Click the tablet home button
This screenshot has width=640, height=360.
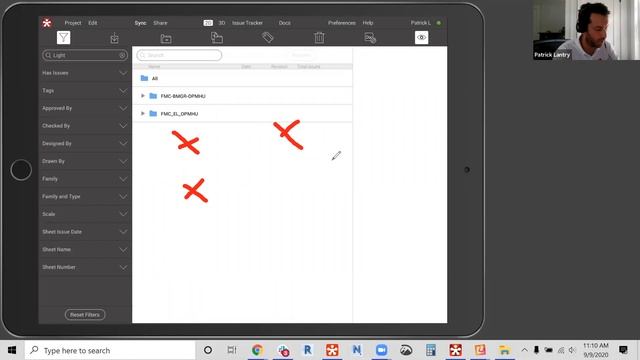21,170
